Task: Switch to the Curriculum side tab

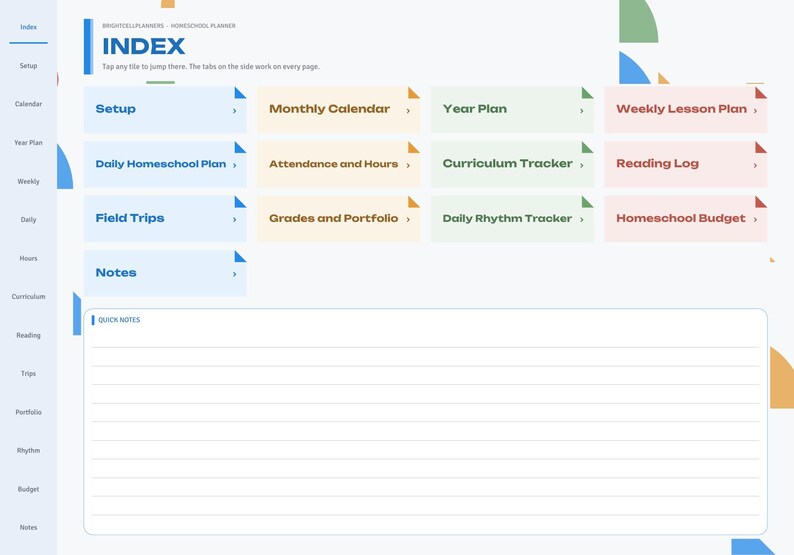Action: point(28,296)
